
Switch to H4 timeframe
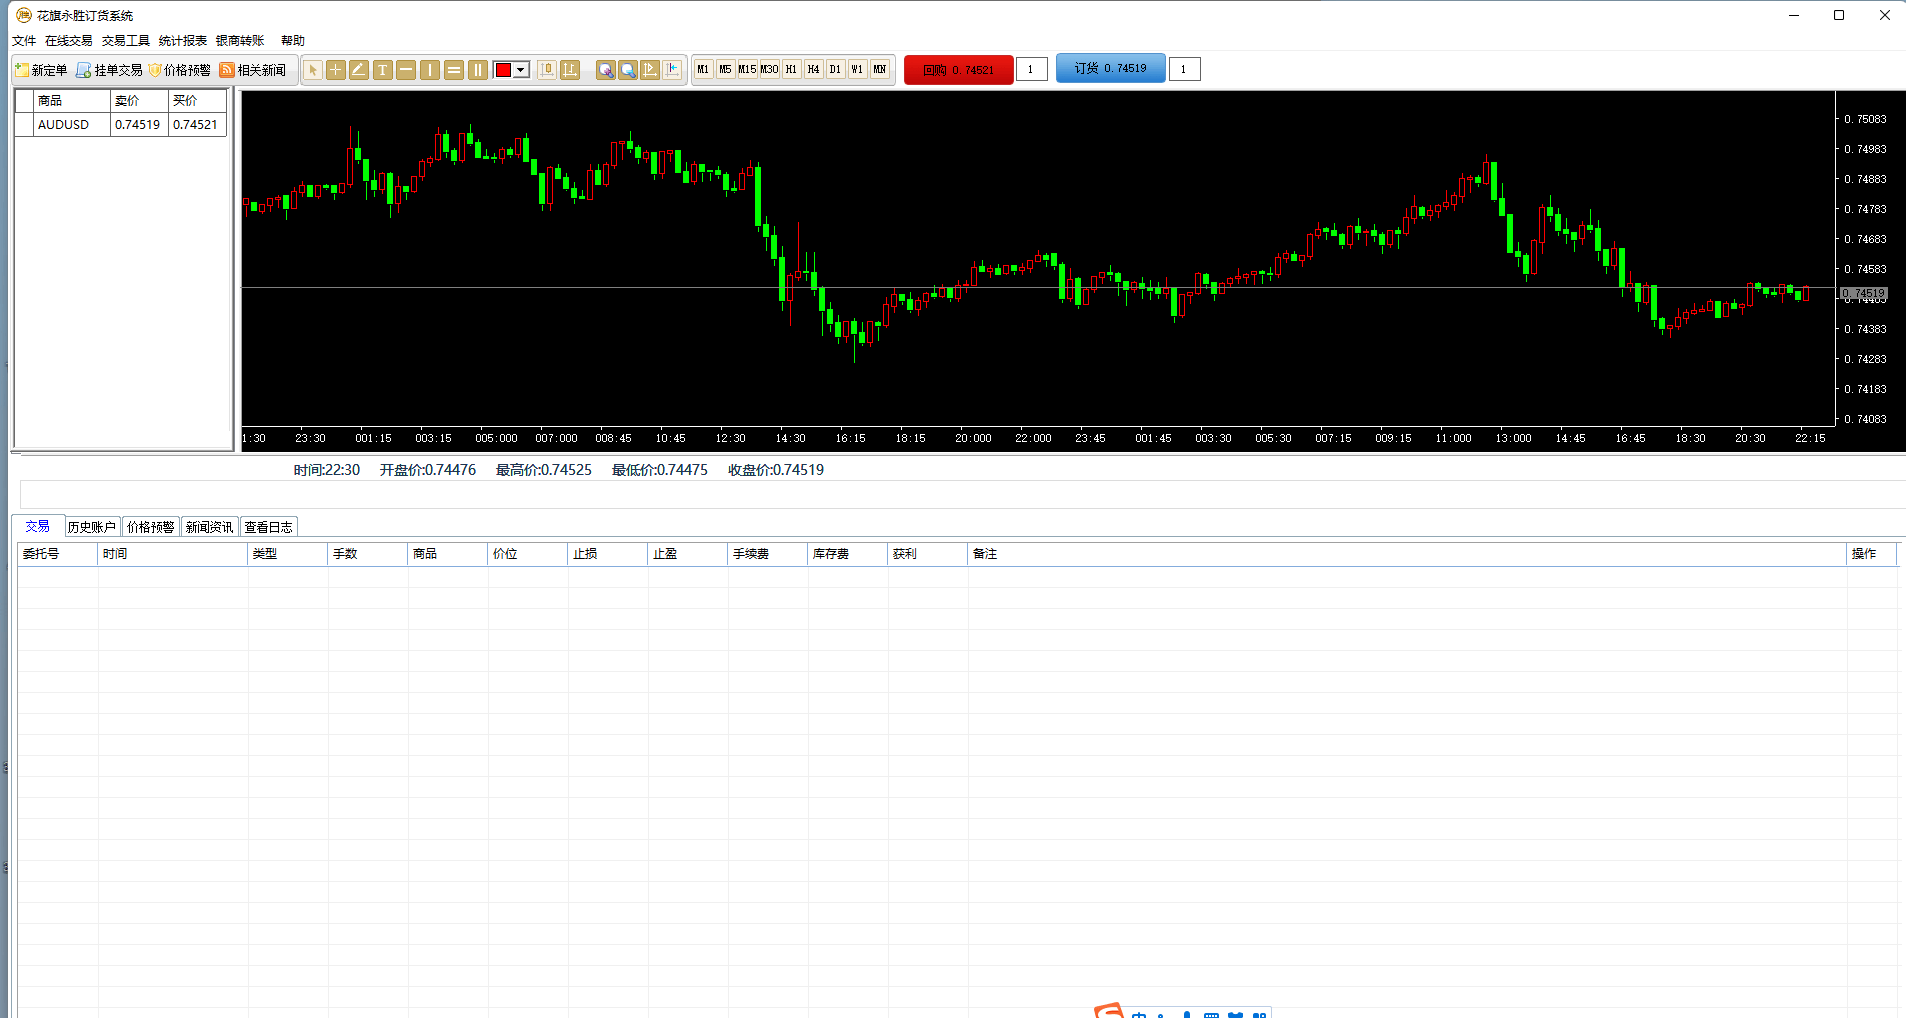click(813, 69)
